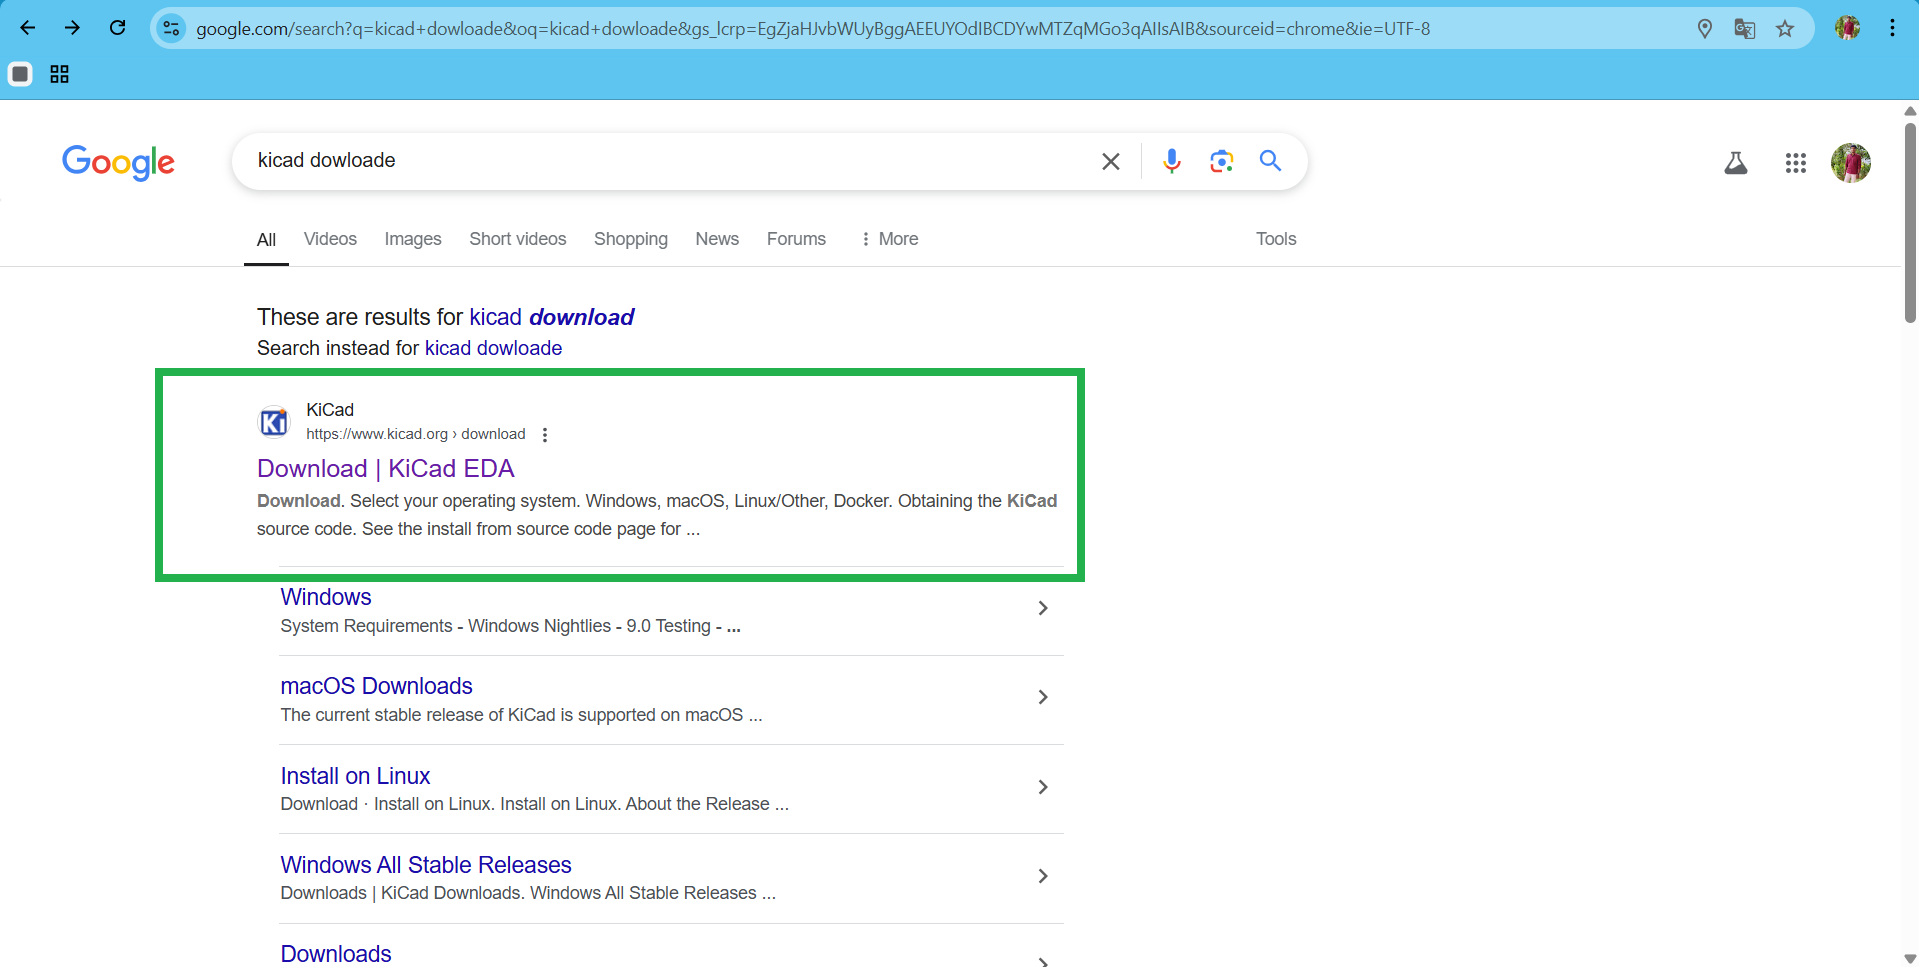Click the location permission icon
The width and height of the screenshot is (1919, 967).
pos(1705,29)
